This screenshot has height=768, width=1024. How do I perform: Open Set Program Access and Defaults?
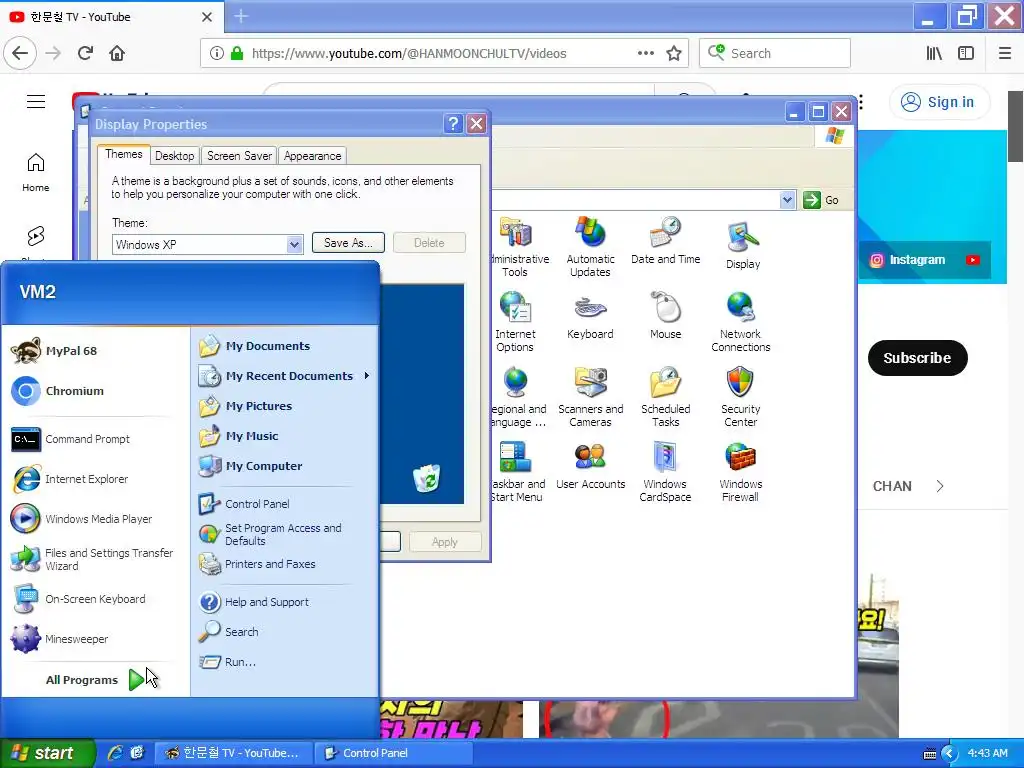coord(270,534)
